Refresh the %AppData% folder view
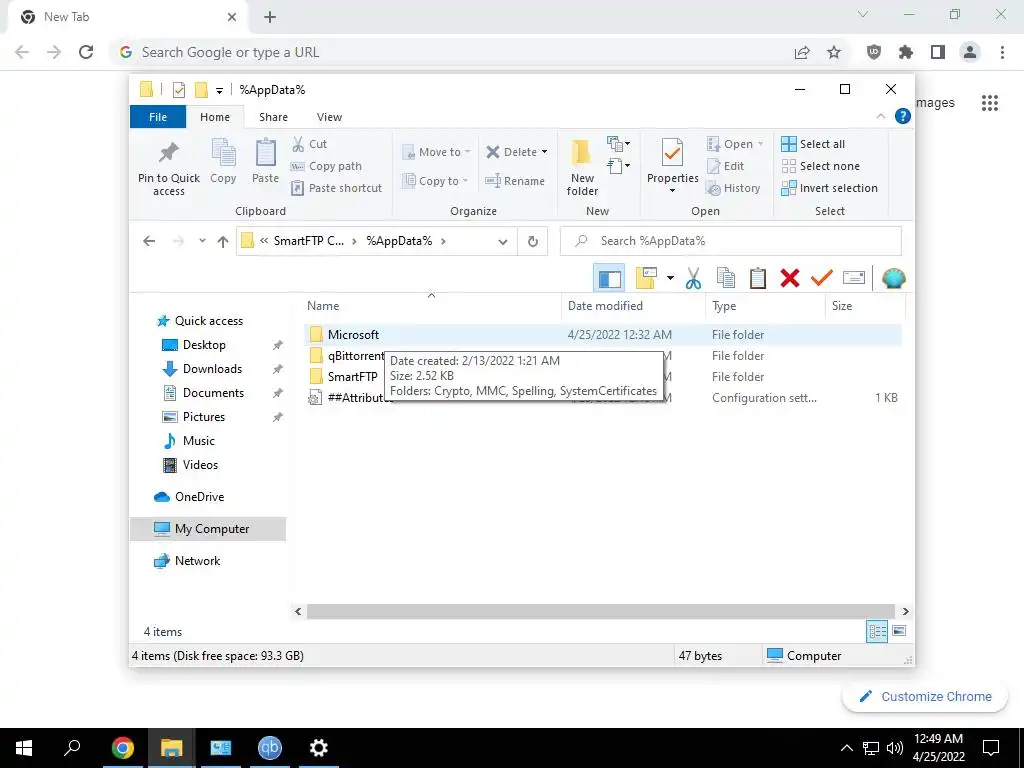The image size is (1024, 768). (x=533, y=241)
